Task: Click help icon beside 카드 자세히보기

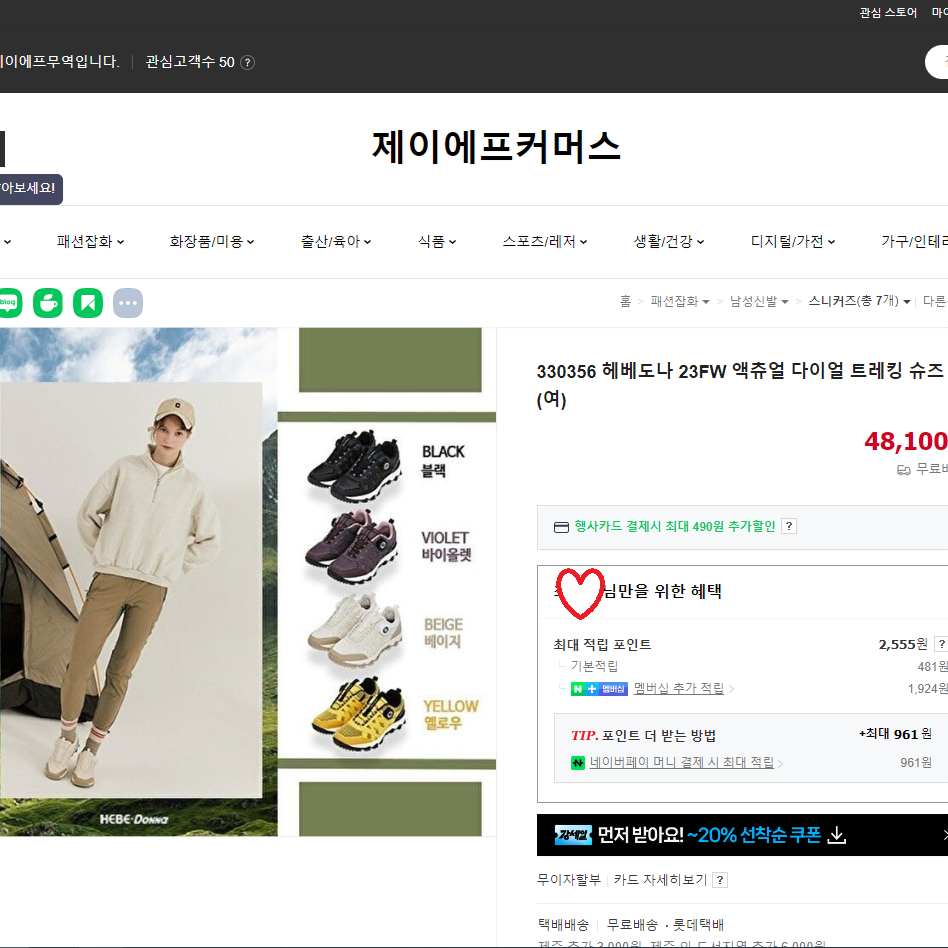Action: (719, 880)
